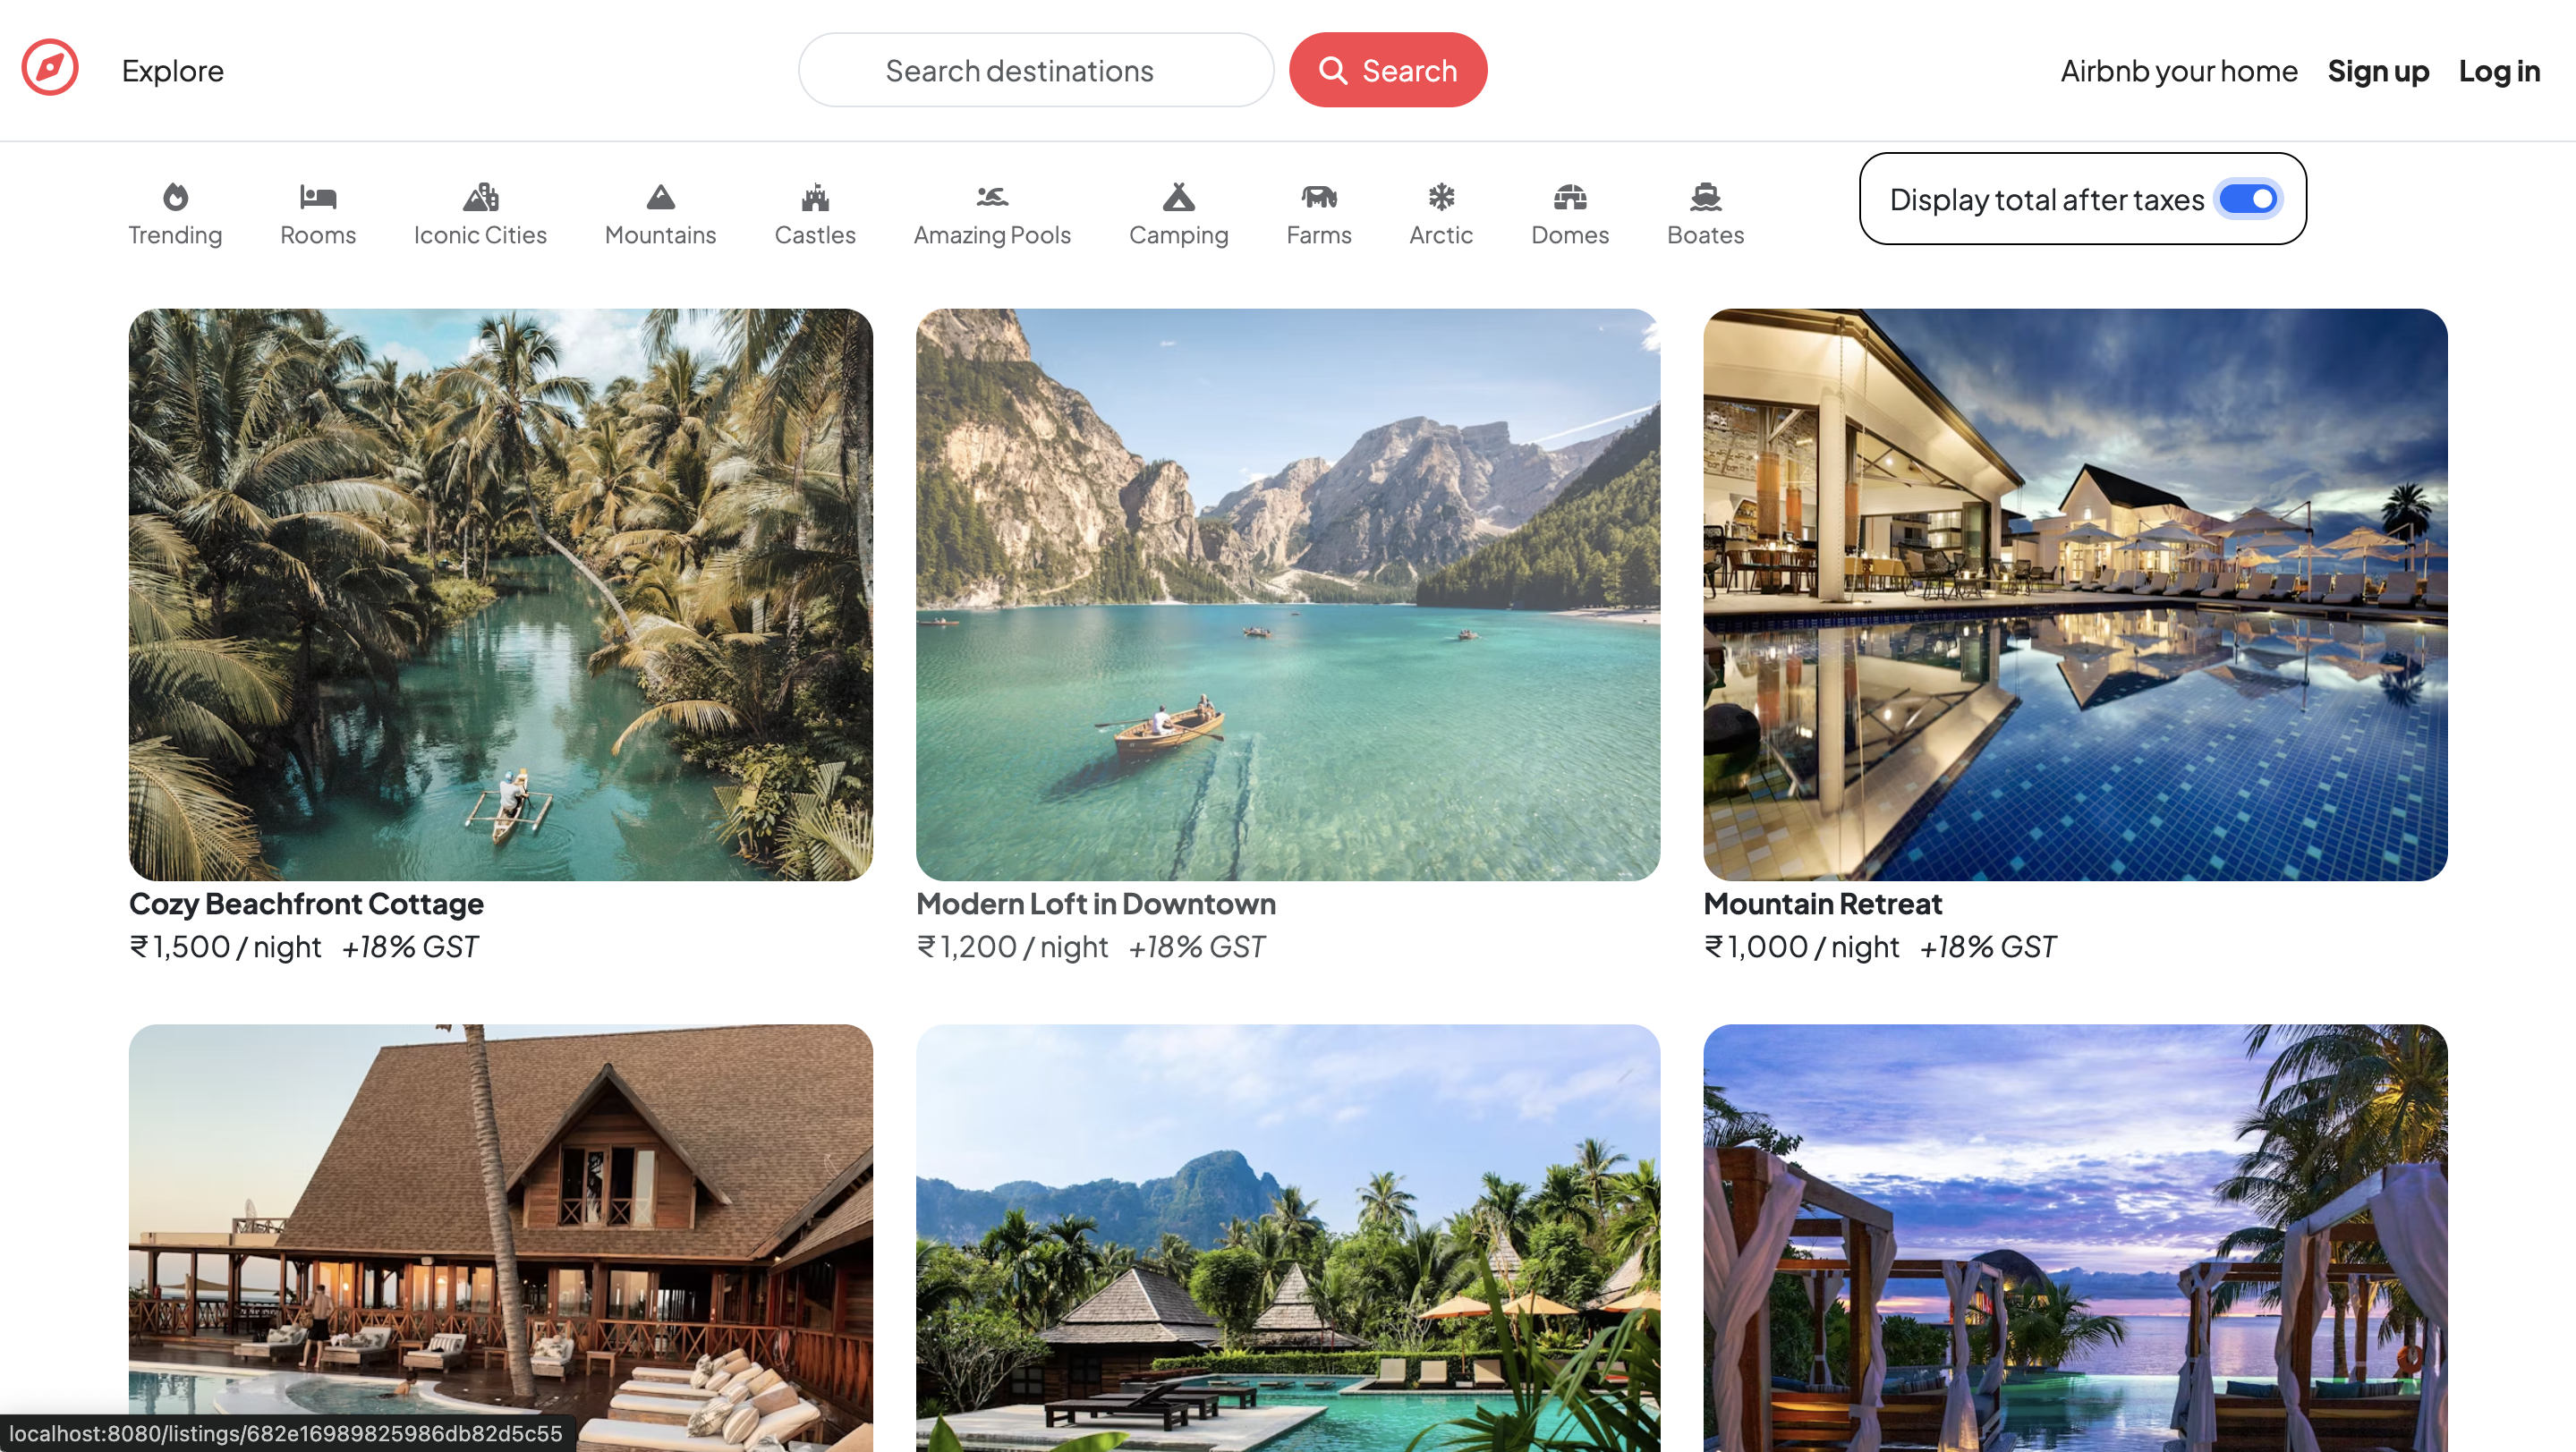Click the Sign up link

[x=2377, y=71]
